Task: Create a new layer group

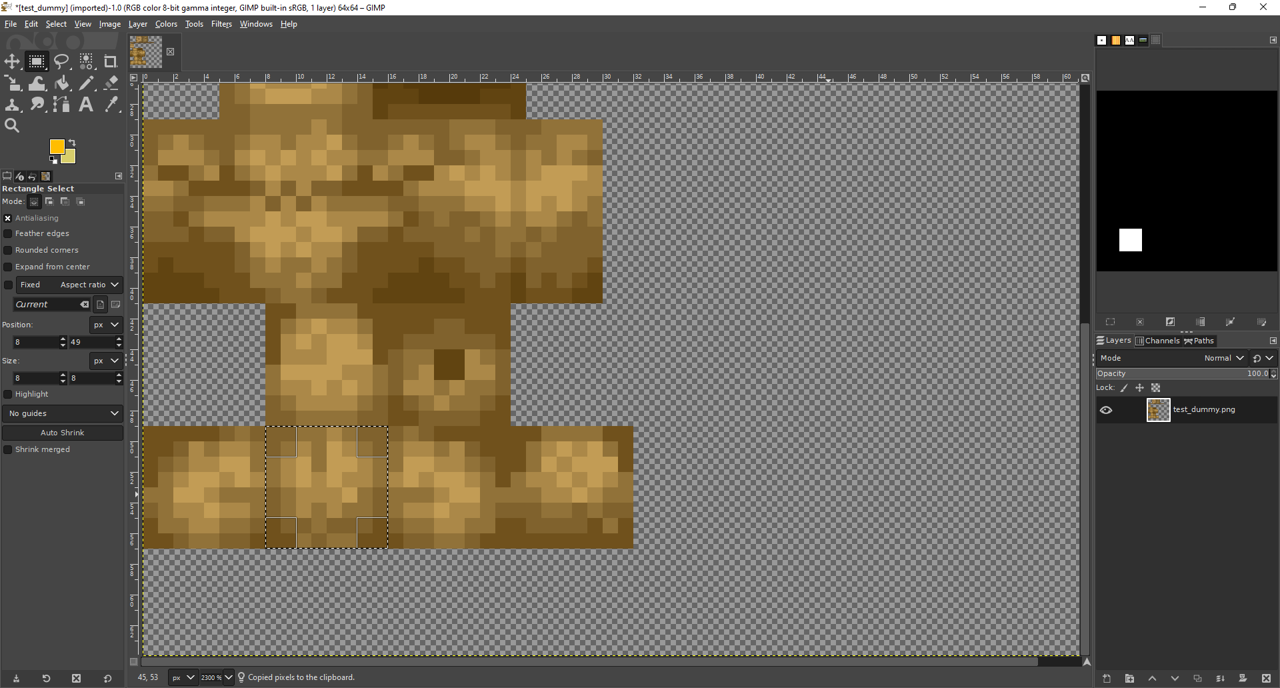Action: click(1129, 679)
